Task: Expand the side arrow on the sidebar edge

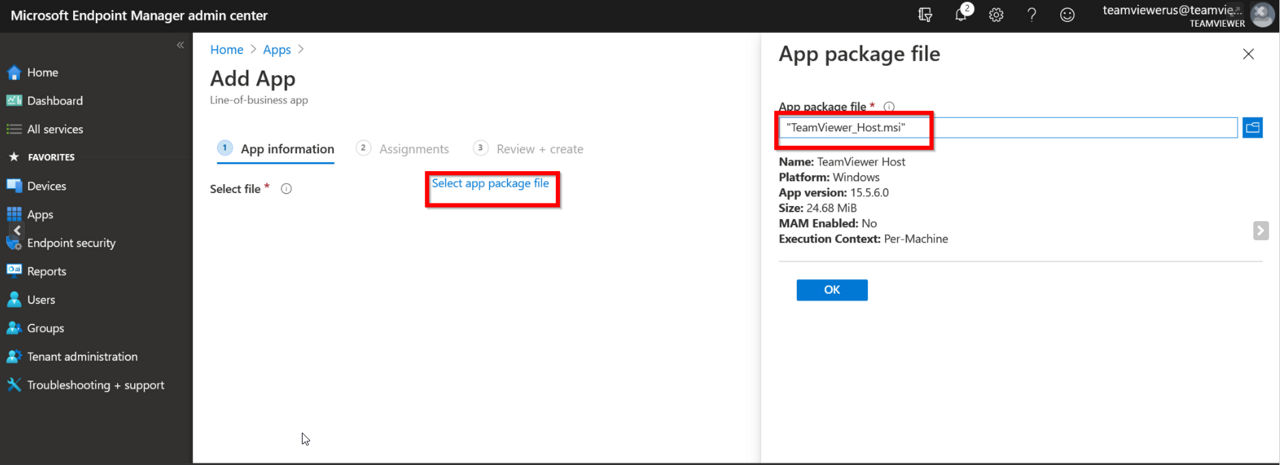Action: pyautogui.click(x=16, y=231)
